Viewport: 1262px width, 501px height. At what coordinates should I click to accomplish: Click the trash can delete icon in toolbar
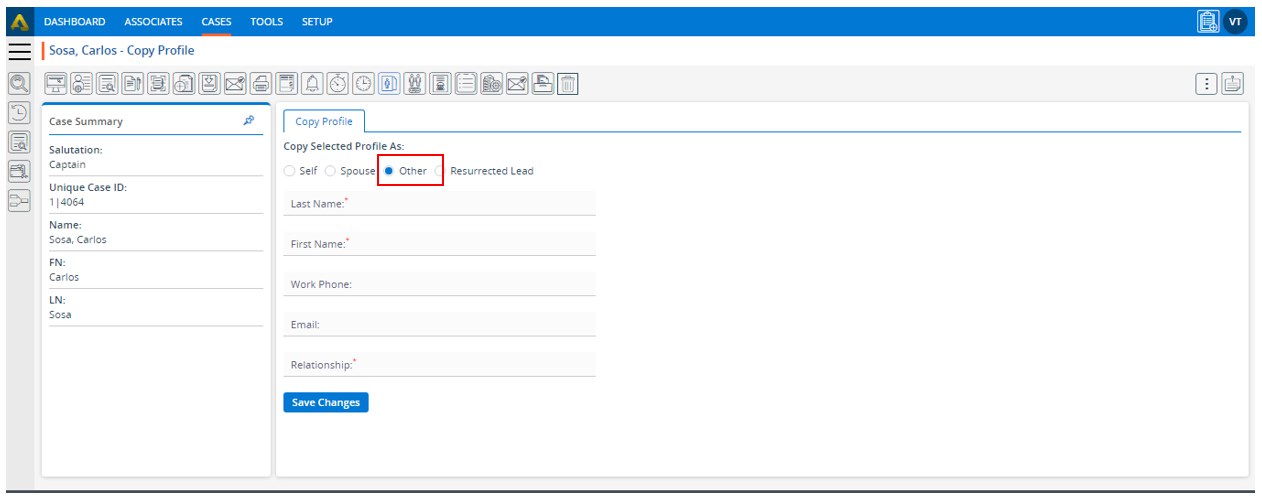pyautogui.click(x=567, y=84)
